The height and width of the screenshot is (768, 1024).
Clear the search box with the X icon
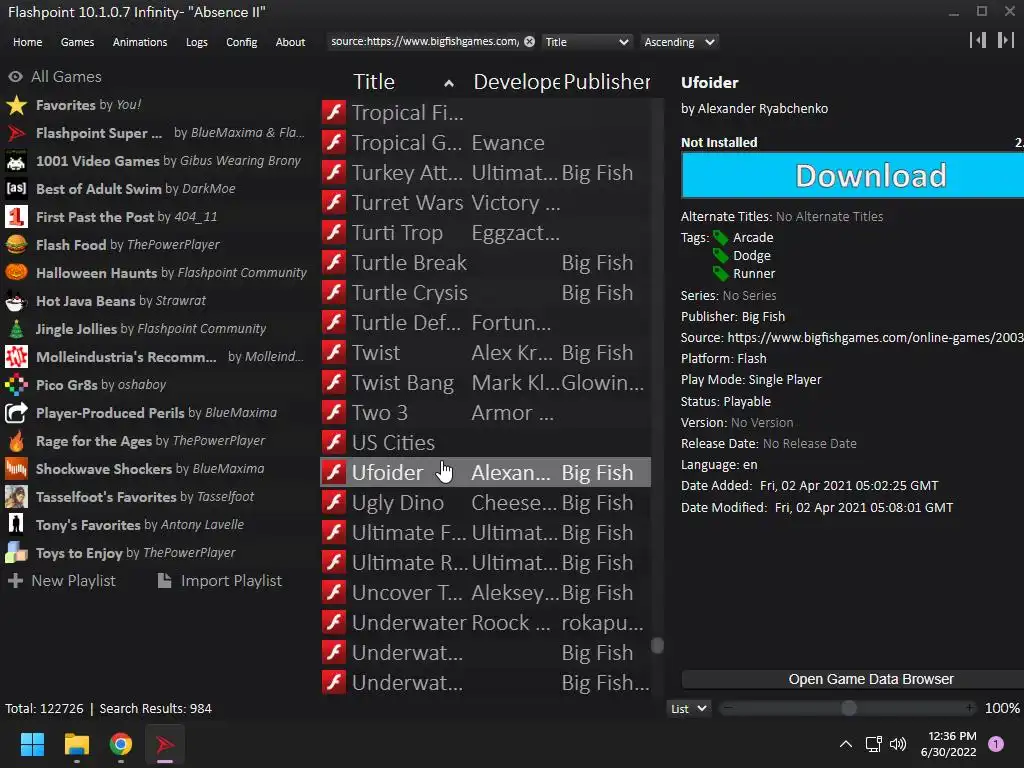pos(530,42)
